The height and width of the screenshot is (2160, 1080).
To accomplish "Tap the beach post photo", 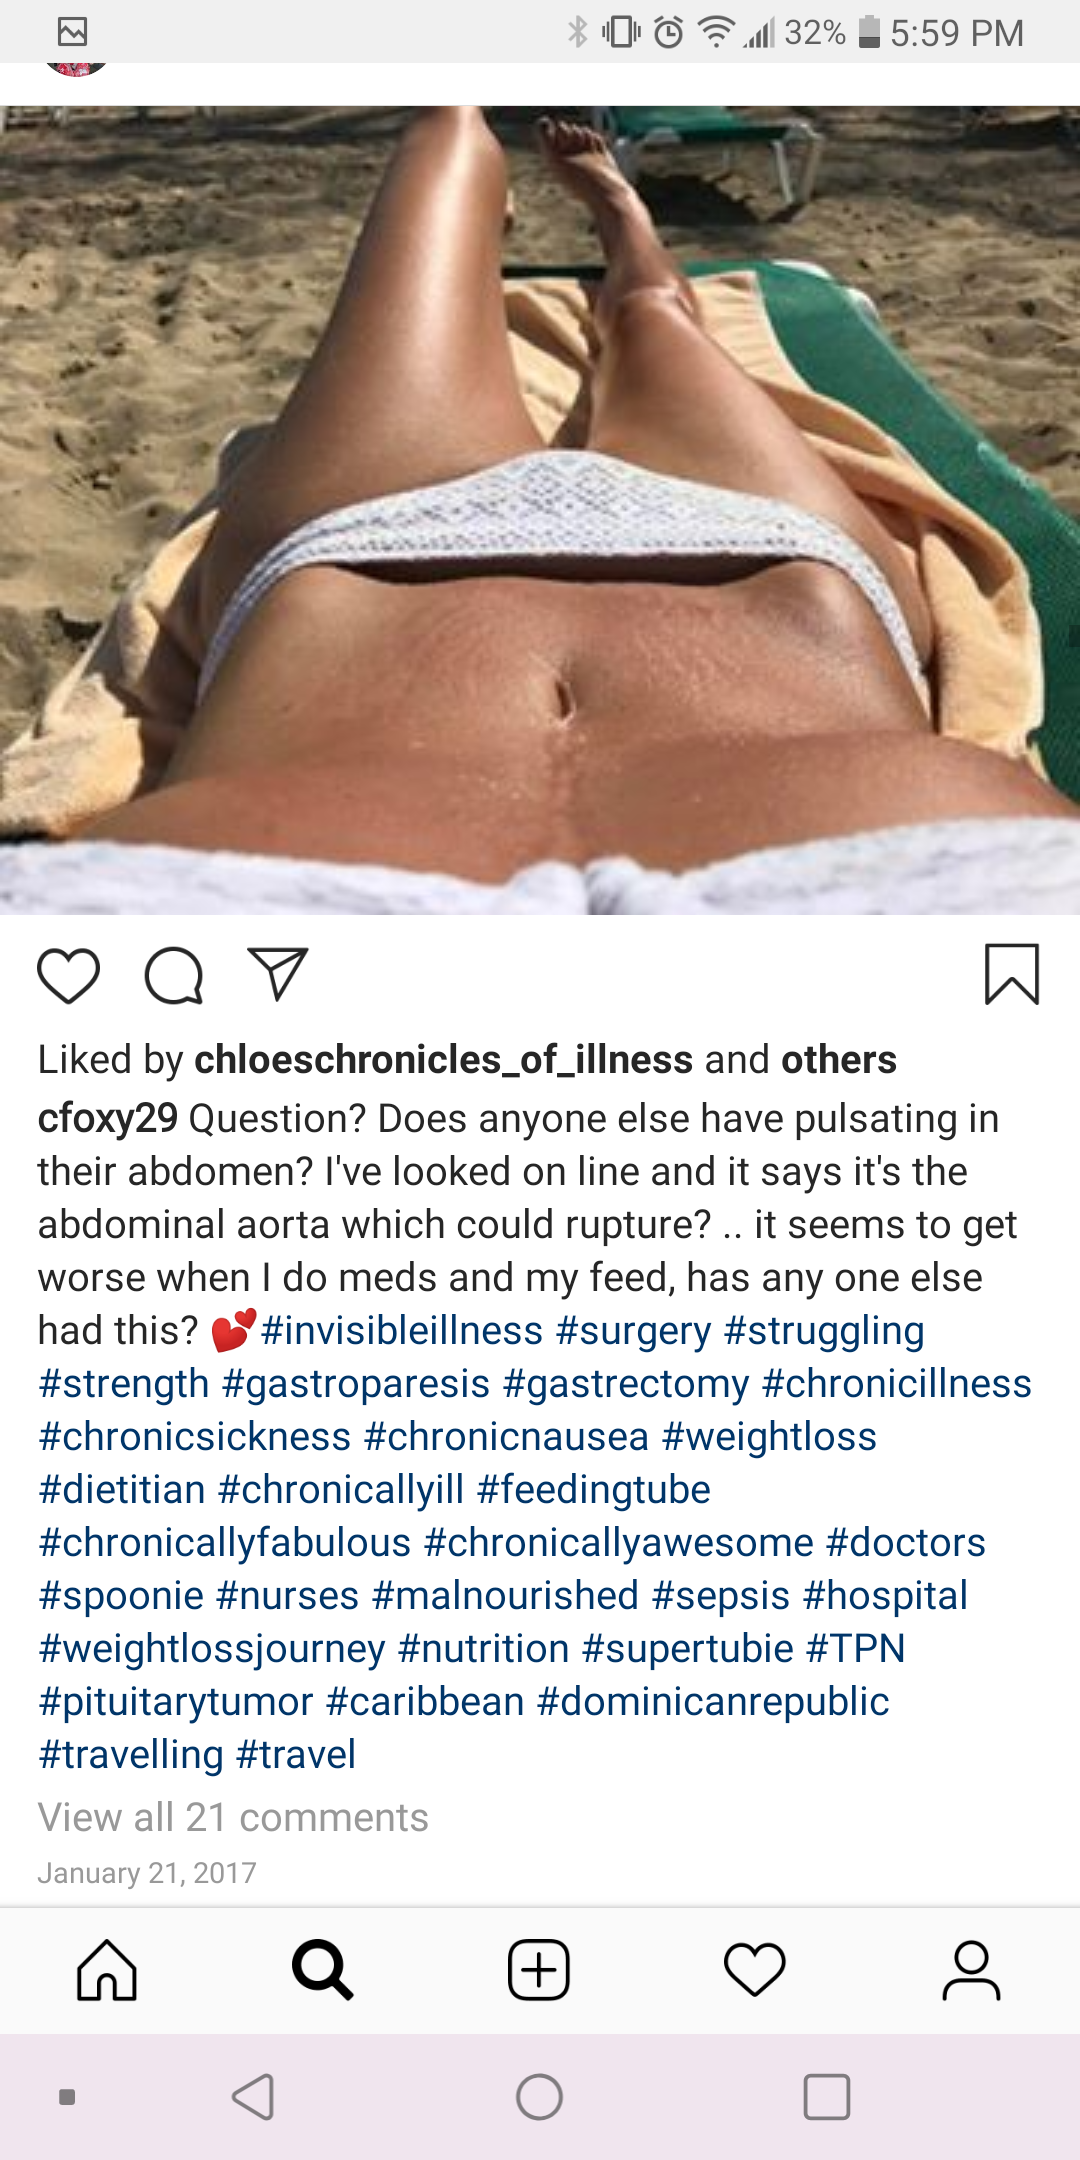I will pos(540,510).
